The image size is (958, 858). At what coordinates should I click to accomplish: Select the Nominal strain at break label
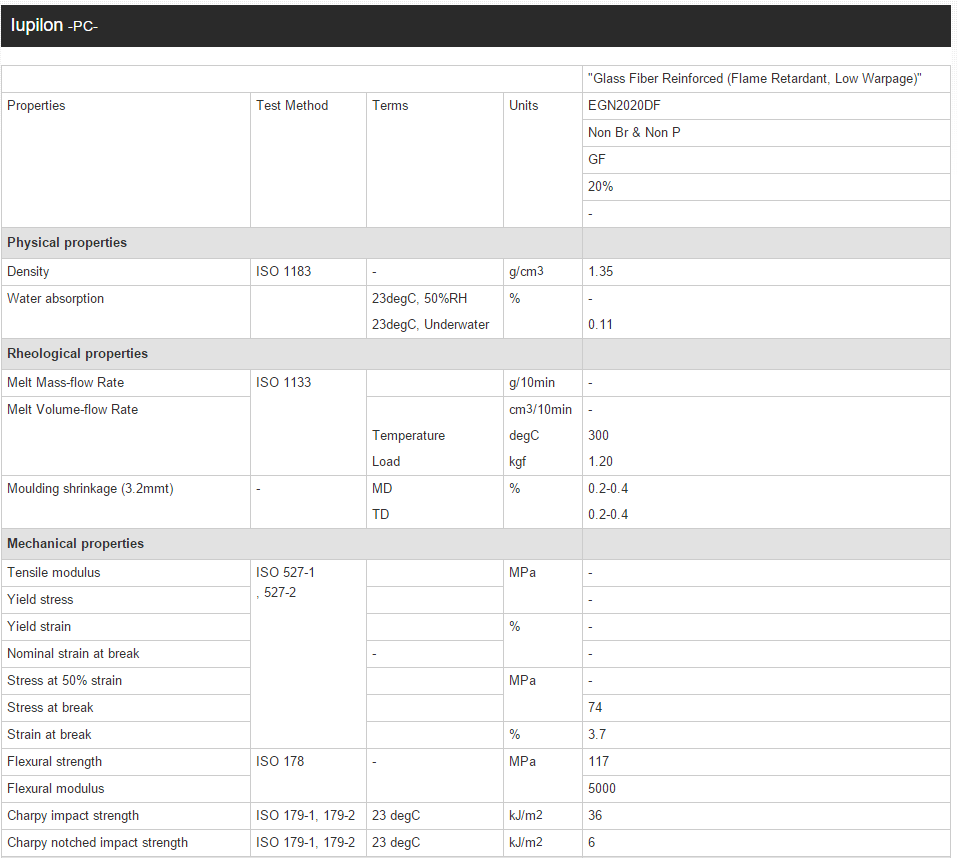tap(73, 653)
